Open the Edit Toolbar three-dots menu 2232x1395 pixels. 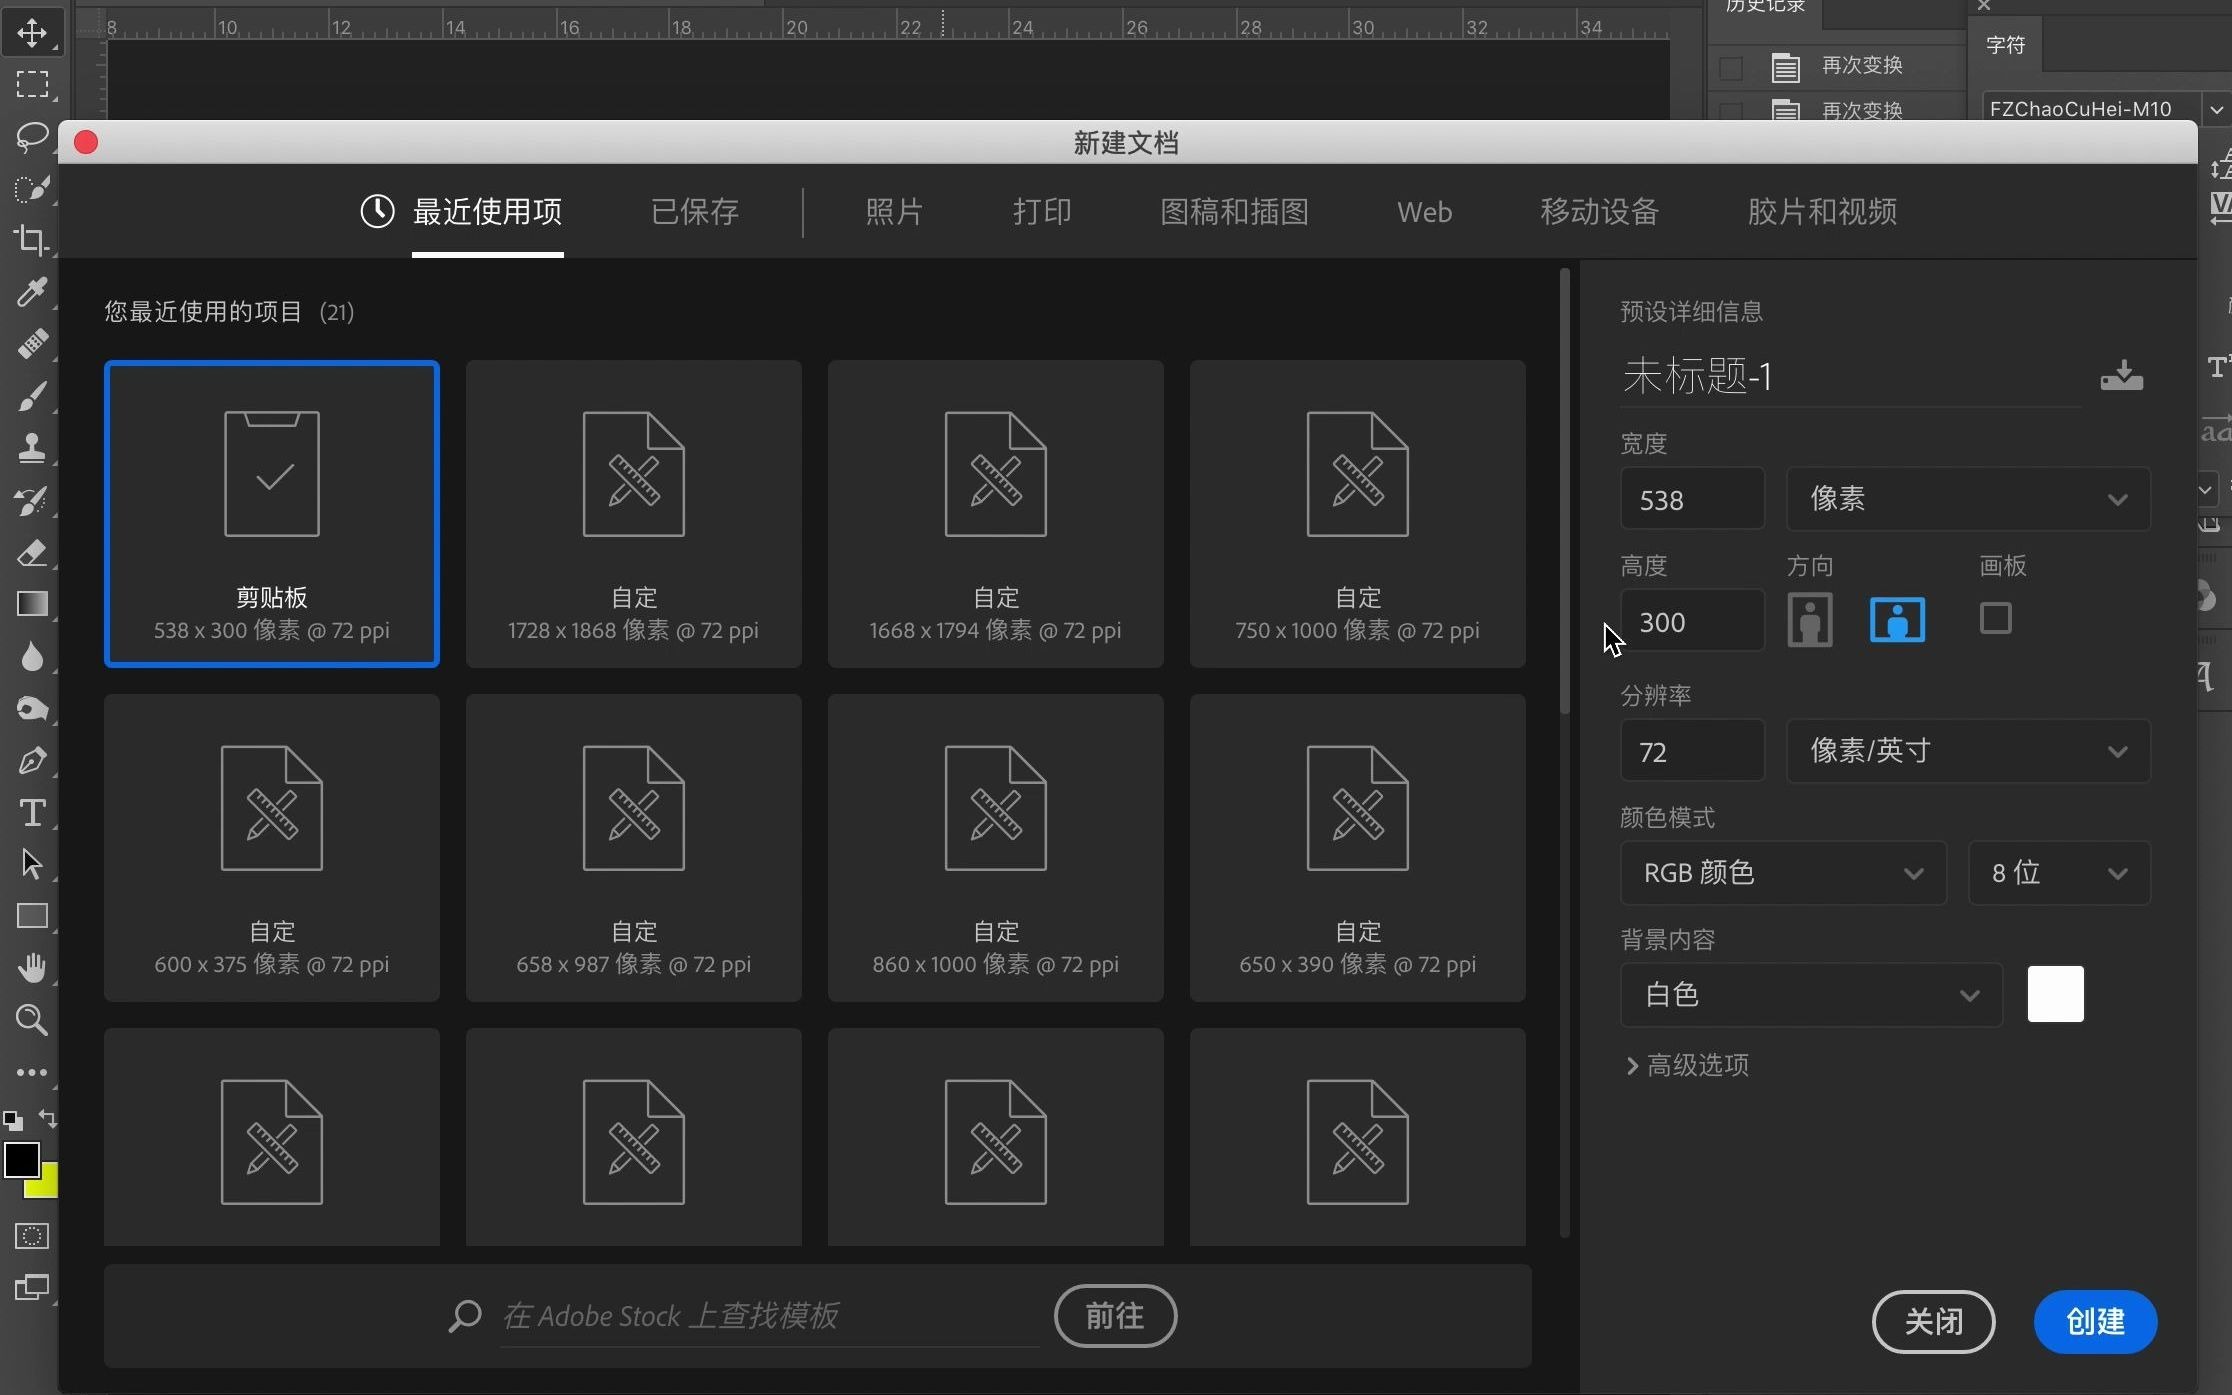[31, 1072]
